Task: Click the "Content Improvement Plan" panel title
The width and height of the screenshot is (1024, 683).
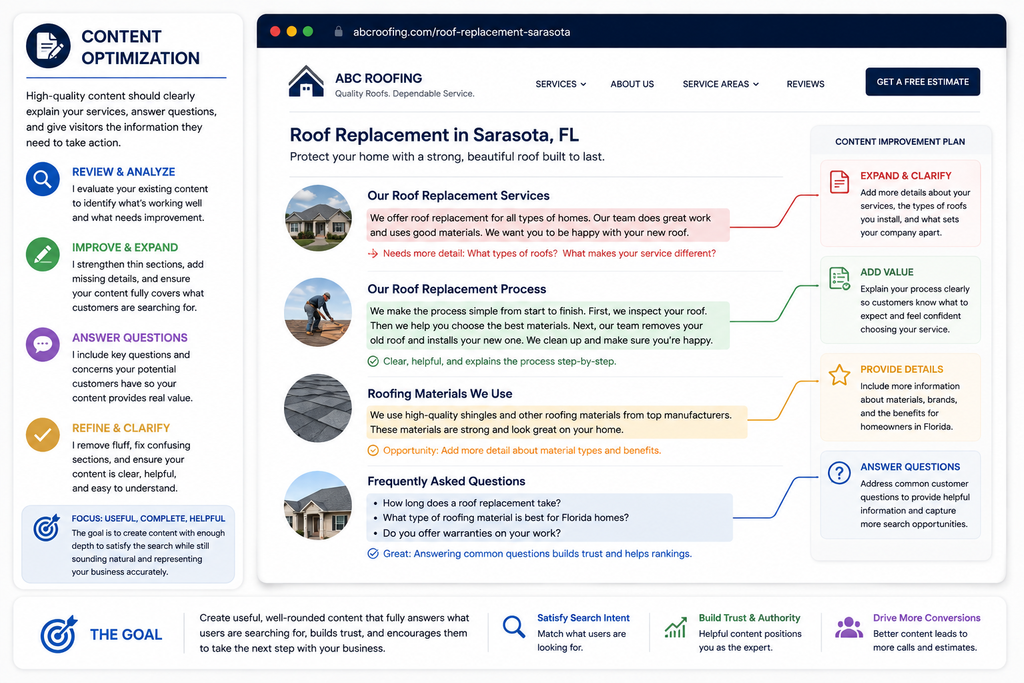Action: click(900, 142)
